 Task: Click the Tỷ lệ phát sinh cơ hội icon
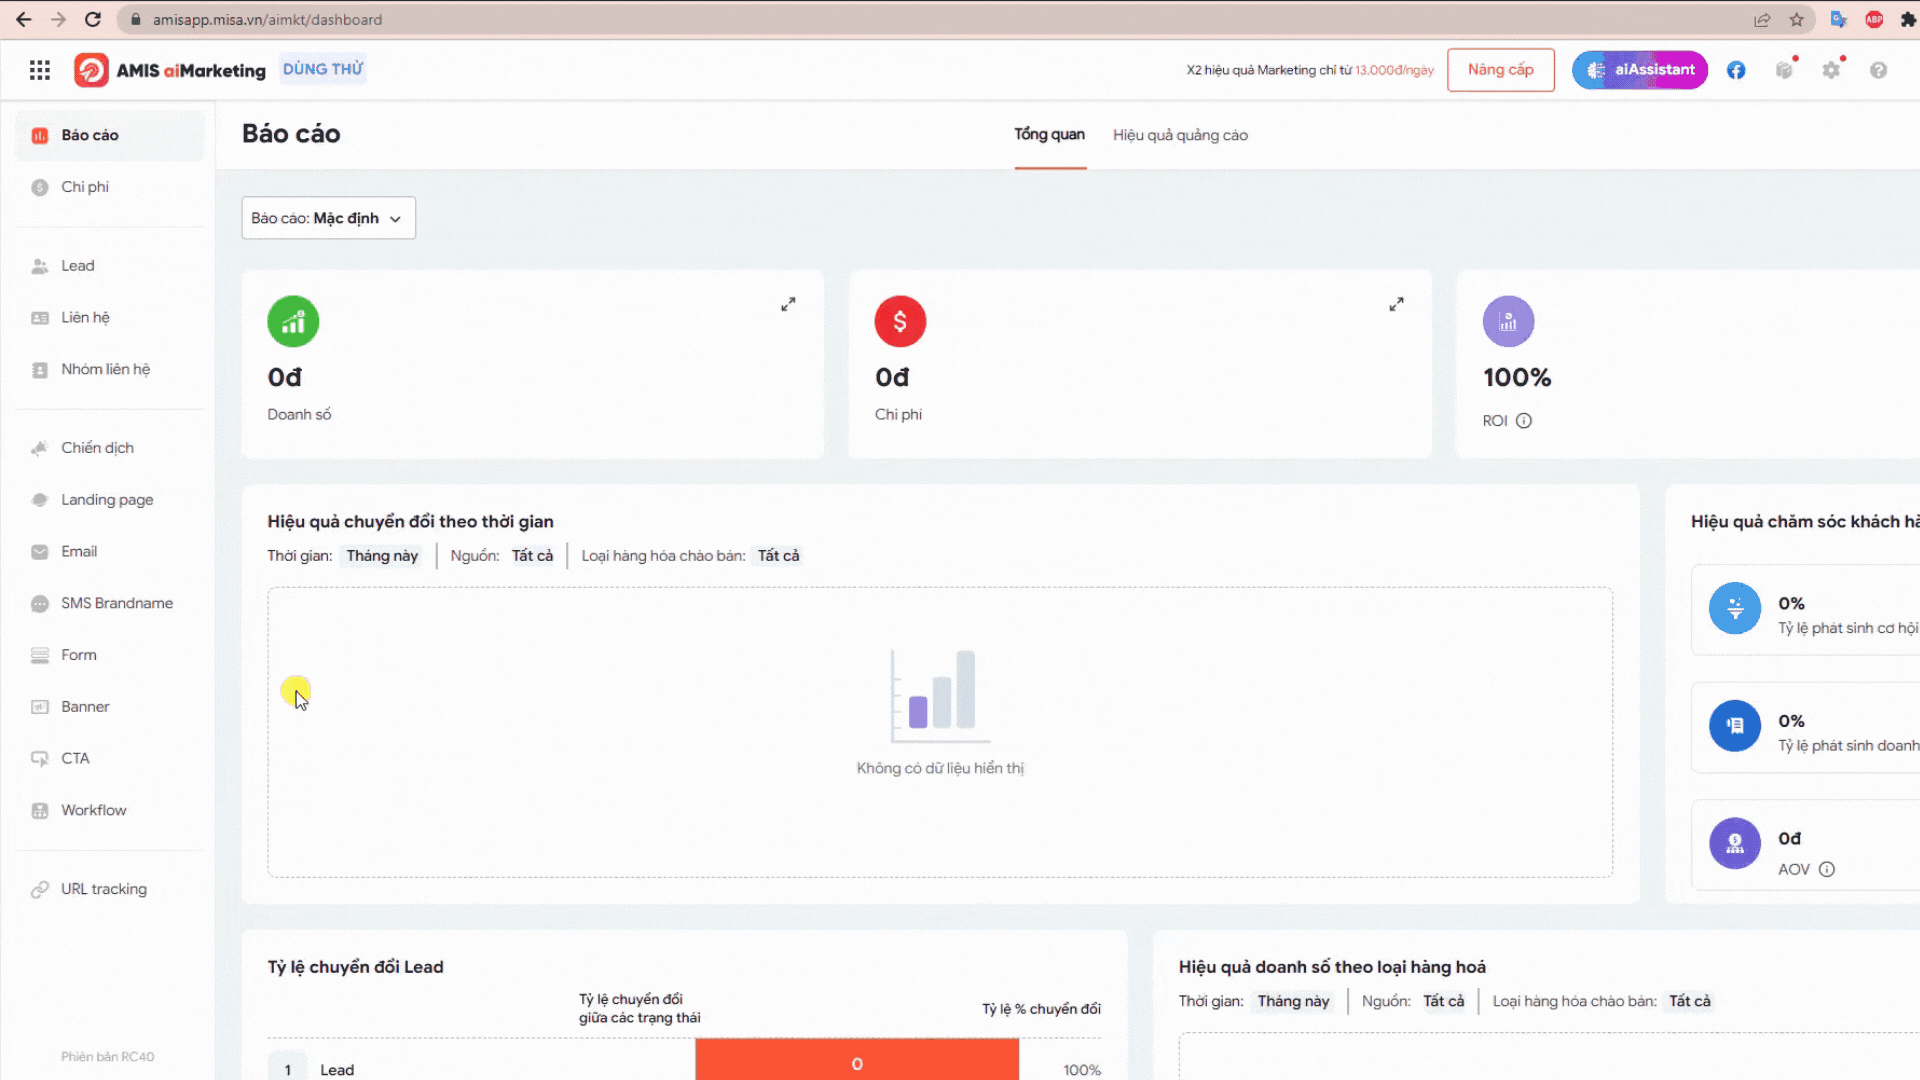point(1735,608)
